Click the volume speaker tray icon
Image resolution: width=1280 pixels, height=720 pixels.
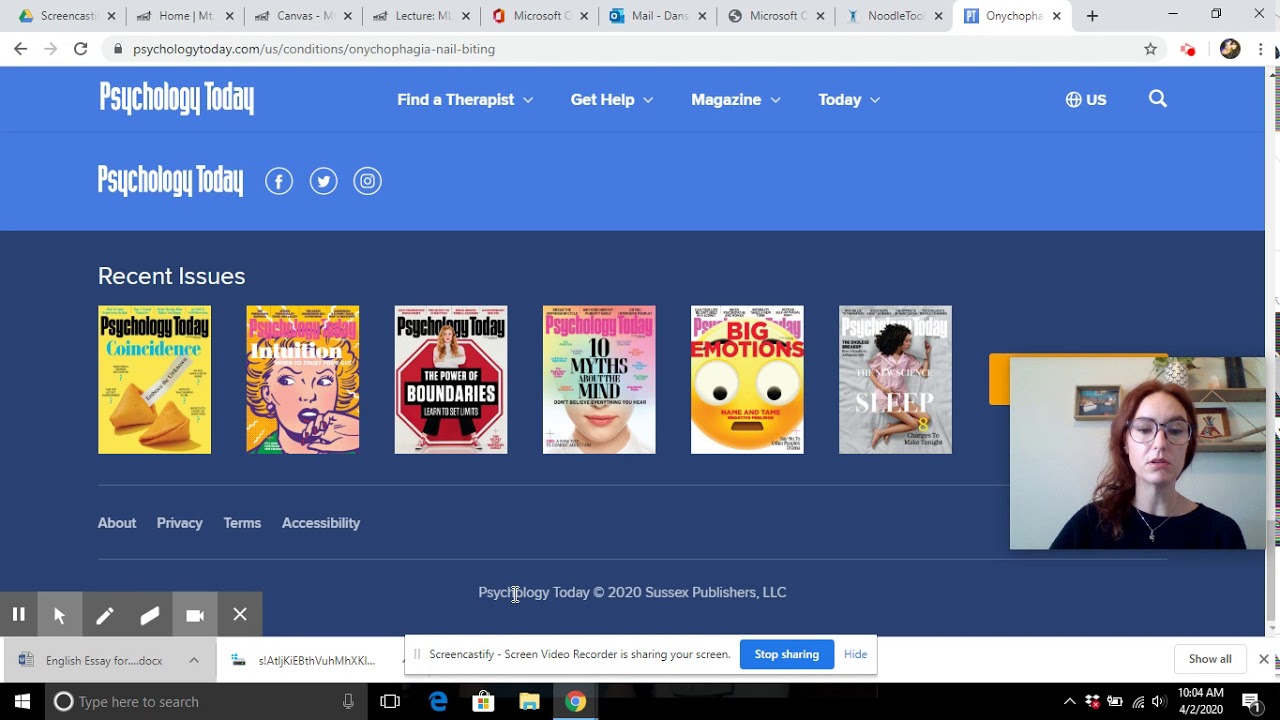click(1159, 702)
